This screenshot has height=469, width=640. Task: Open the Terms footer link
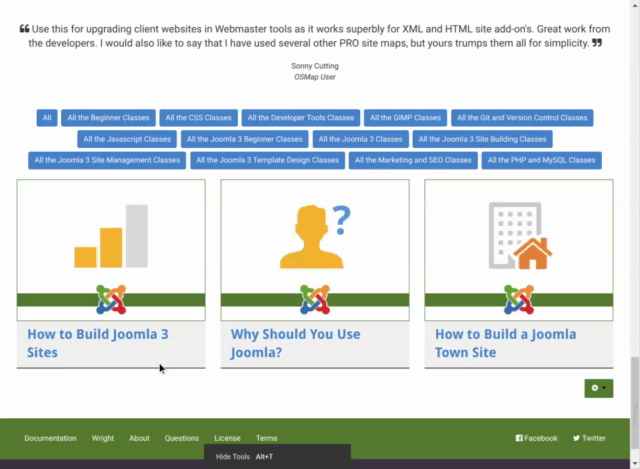(x=267, y=438)
